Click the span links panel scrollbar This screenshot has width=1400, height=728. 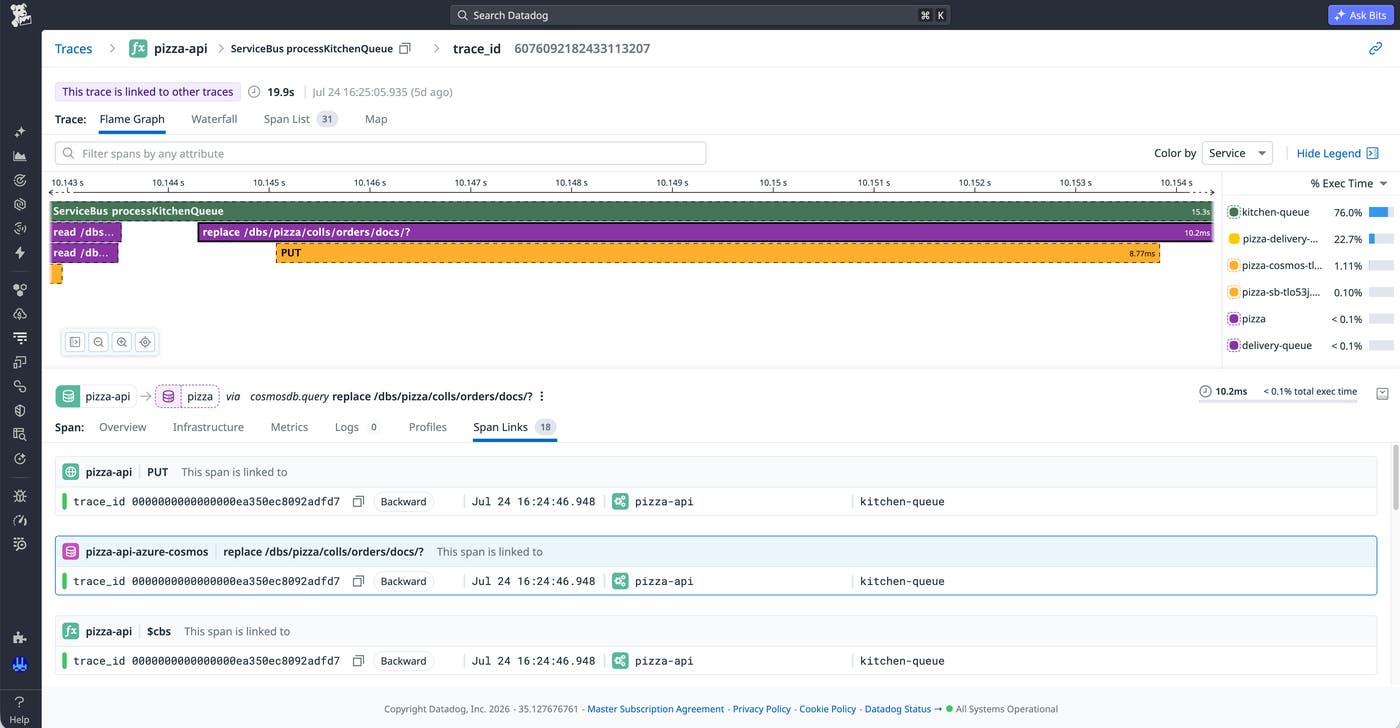coord(1395,480)
